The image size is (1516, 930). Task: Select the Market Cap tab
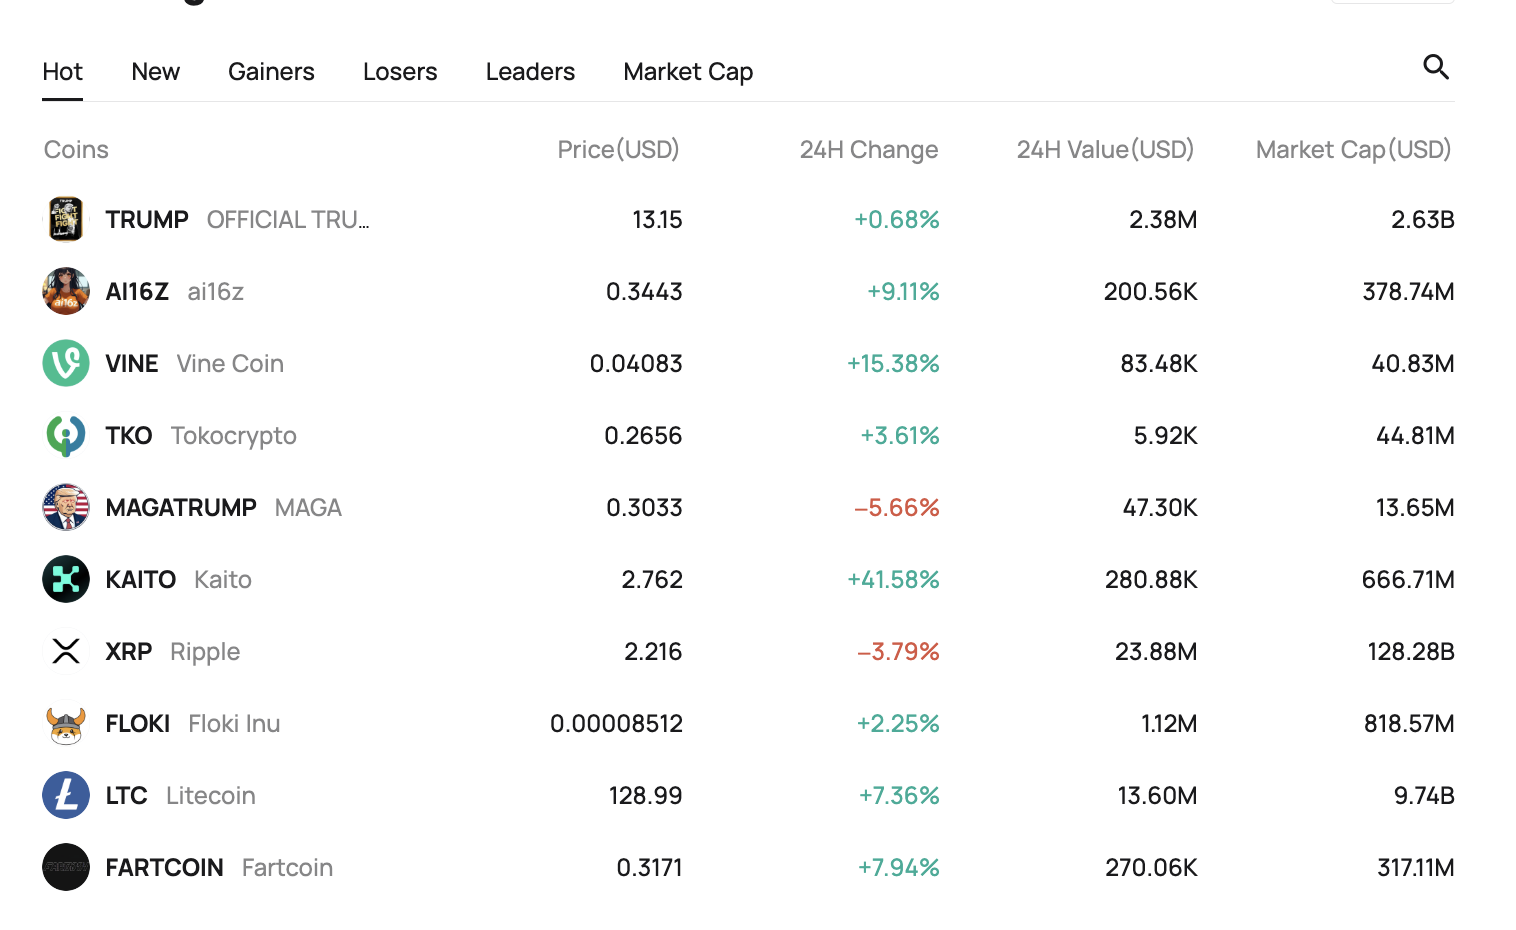pyautogui.click(x=688, y=72)
